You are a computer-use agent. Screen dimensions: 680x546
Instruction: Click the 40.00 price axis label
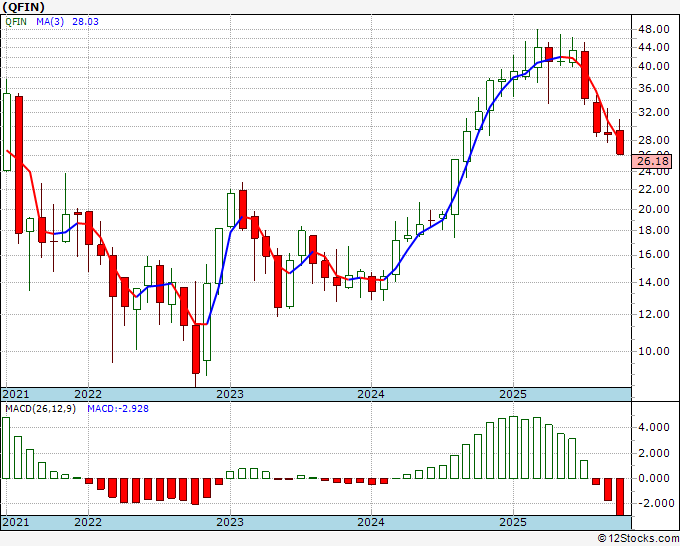654,66
